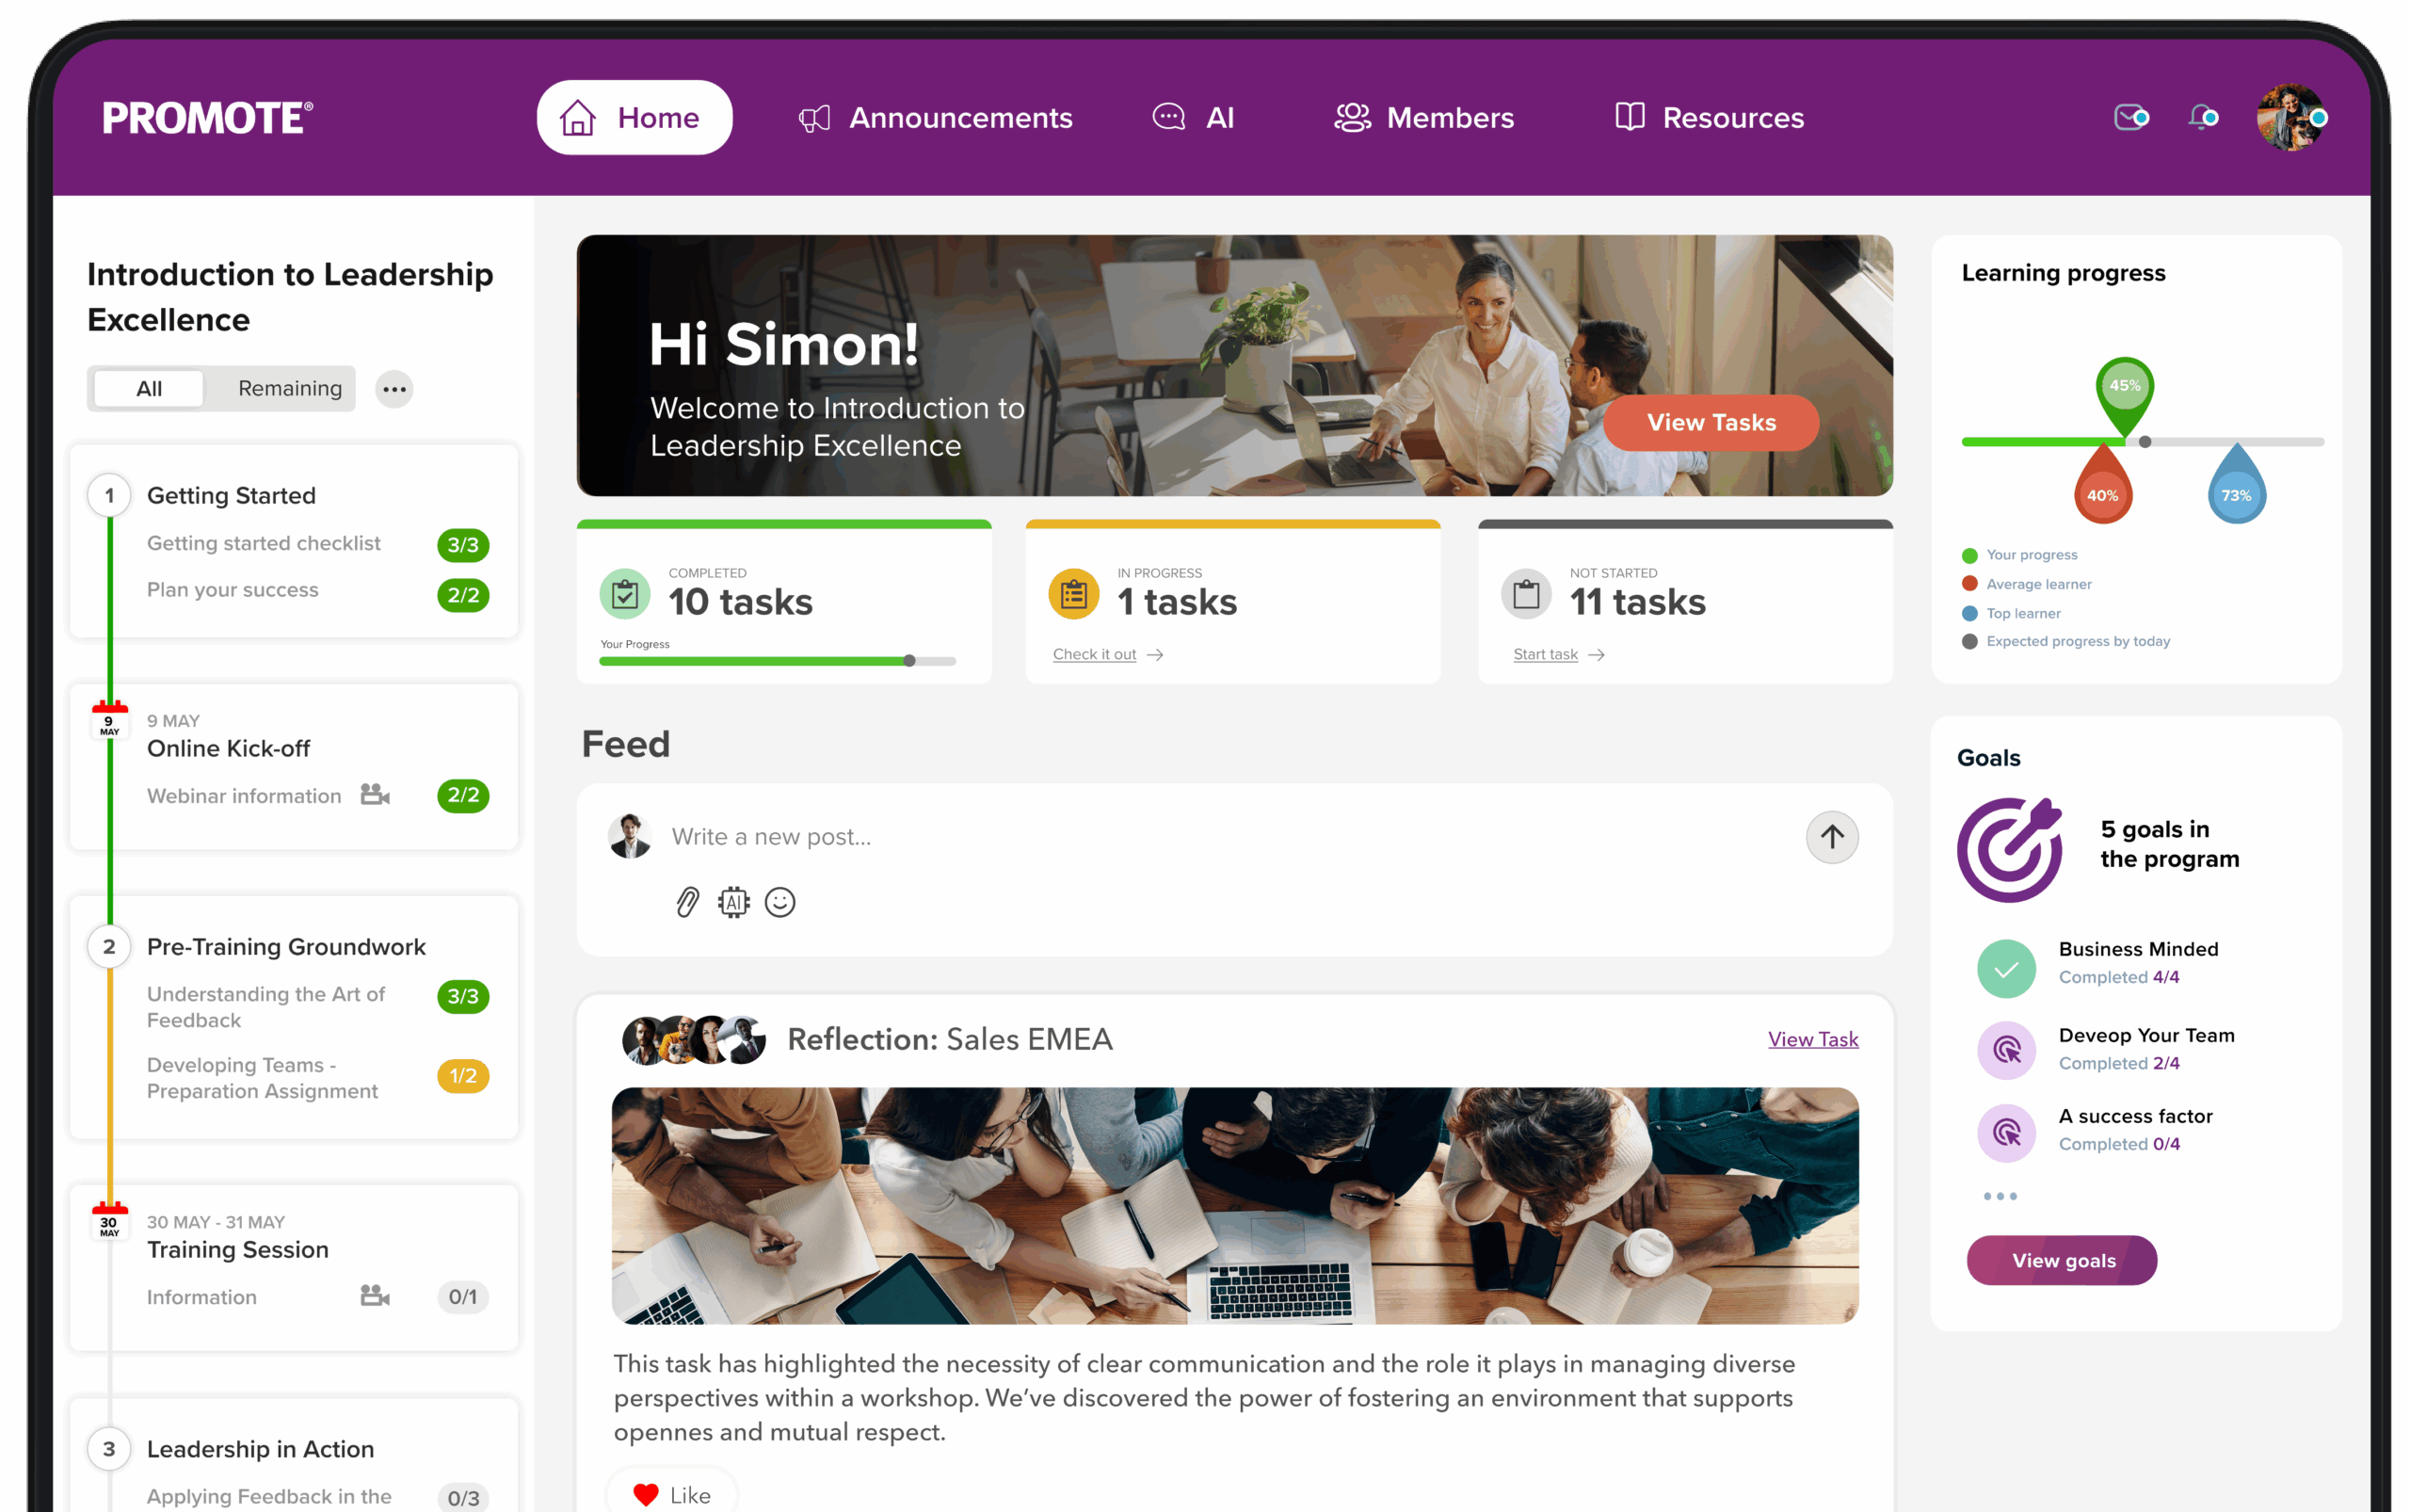Click the Your Progress slider handle
This screenshot has height=1512, width=2410.
(909, 661)
